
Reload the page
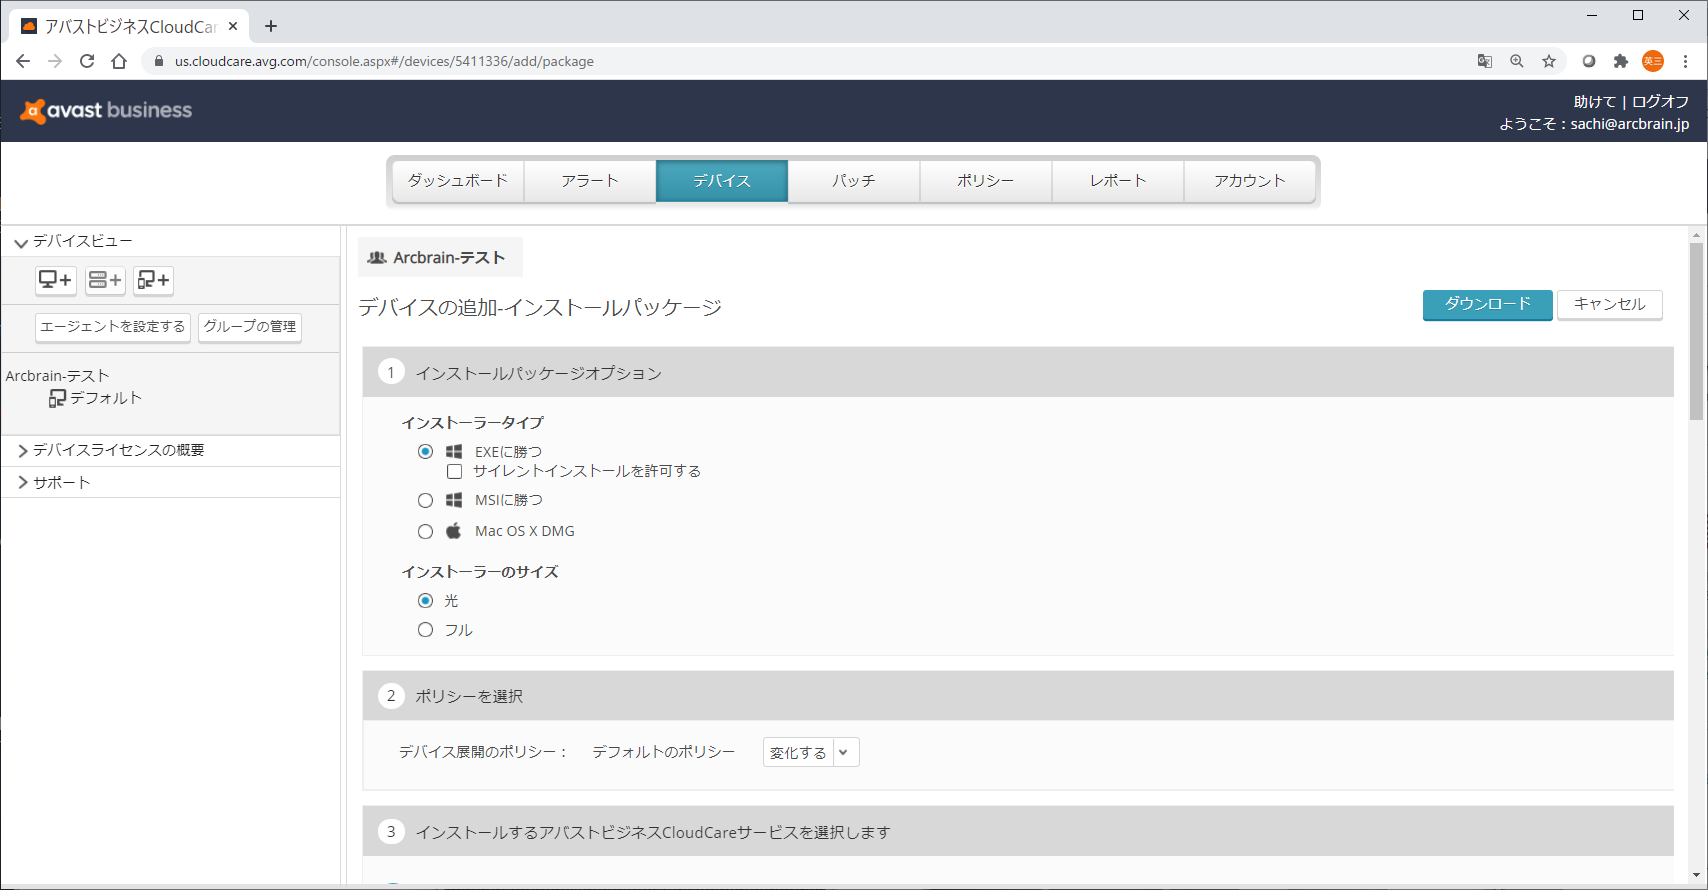[87, 61]
